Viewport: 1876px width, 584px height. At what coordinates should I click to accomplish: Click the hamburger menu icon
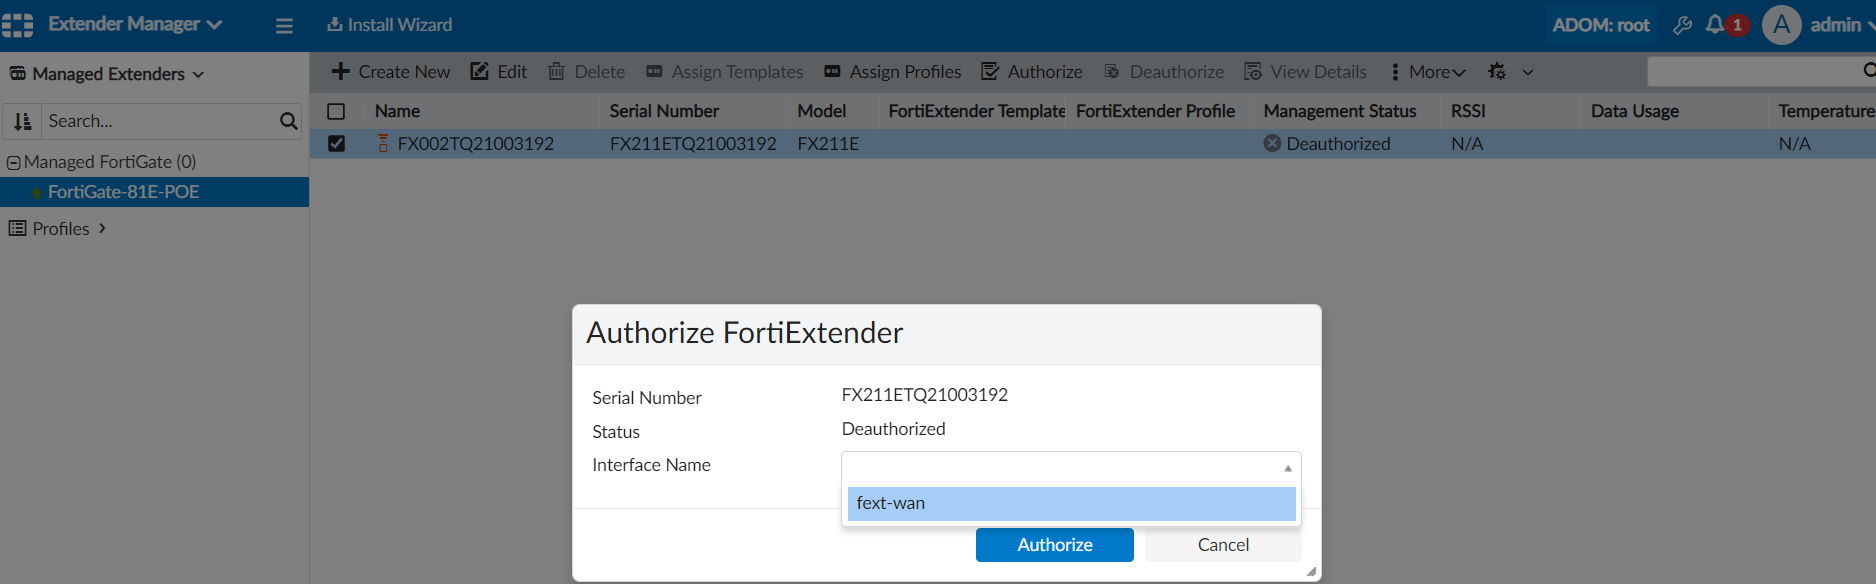click(284, 25)
